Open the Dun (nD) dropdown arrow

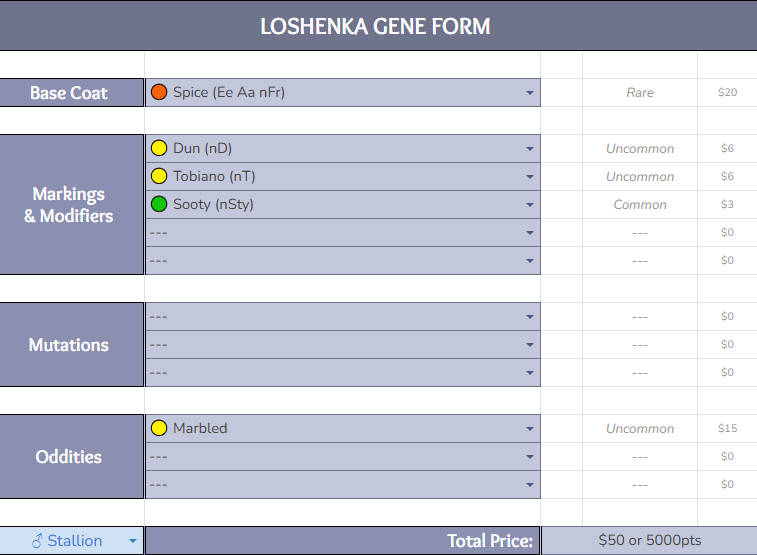(529, 149)
